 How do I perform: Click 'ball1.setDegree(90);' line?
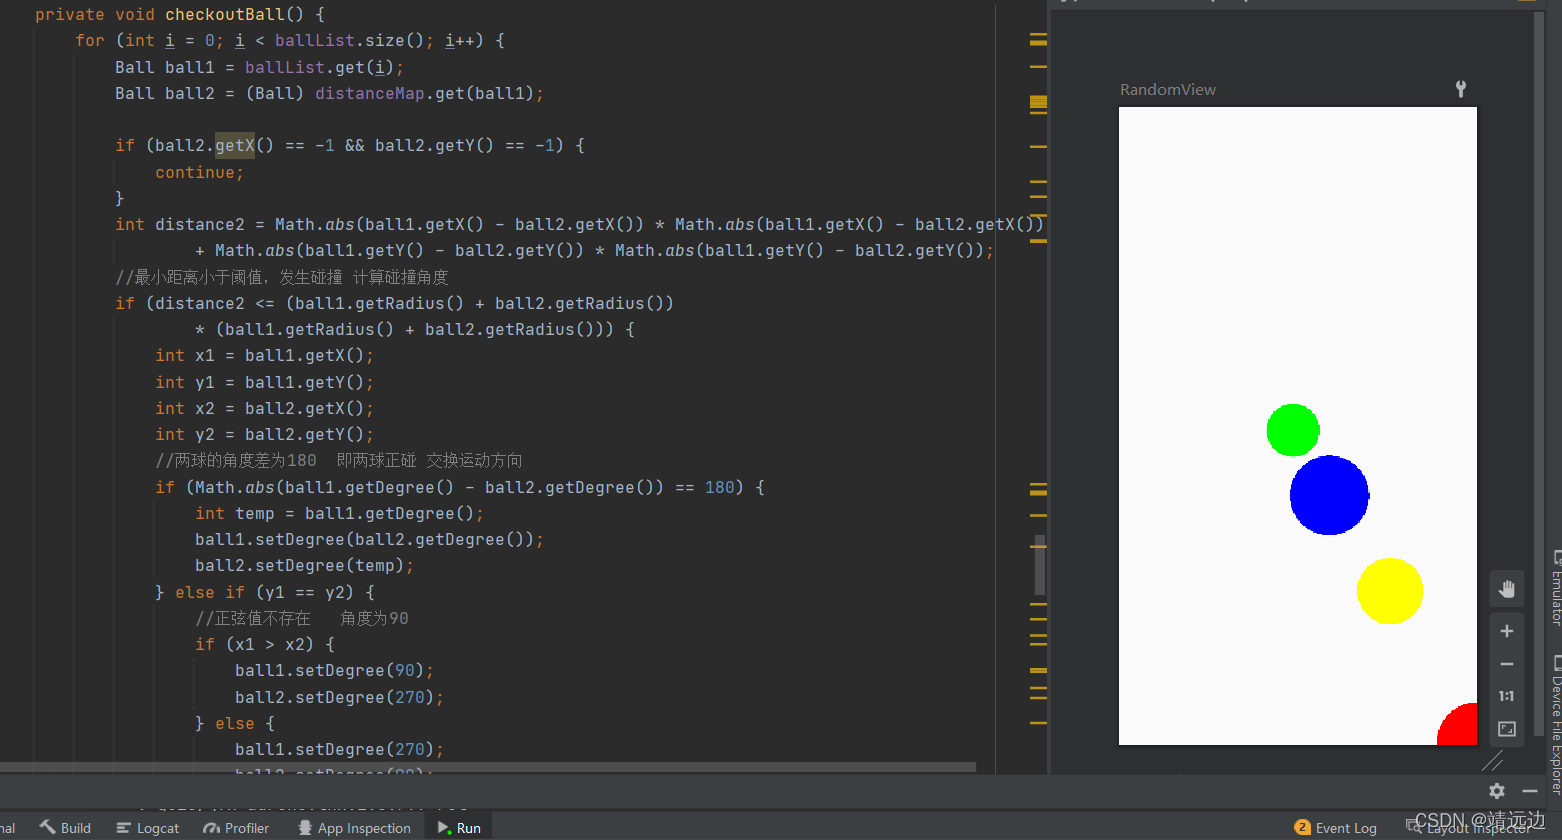(334, 670)
